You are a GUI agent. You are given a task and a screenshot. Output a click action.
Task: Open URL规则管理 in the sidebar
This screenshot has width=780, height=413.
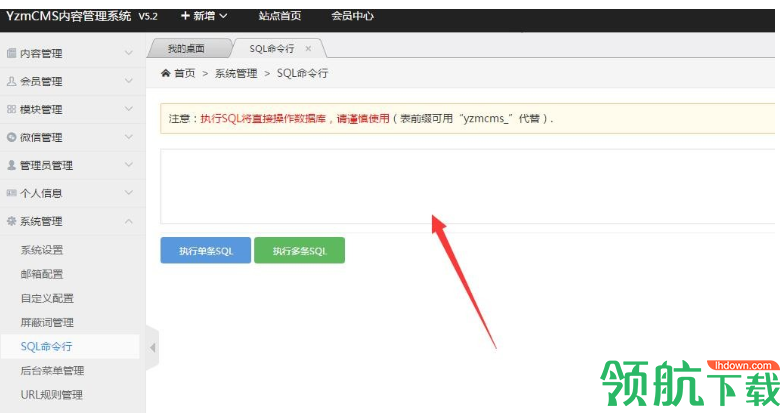52,395
